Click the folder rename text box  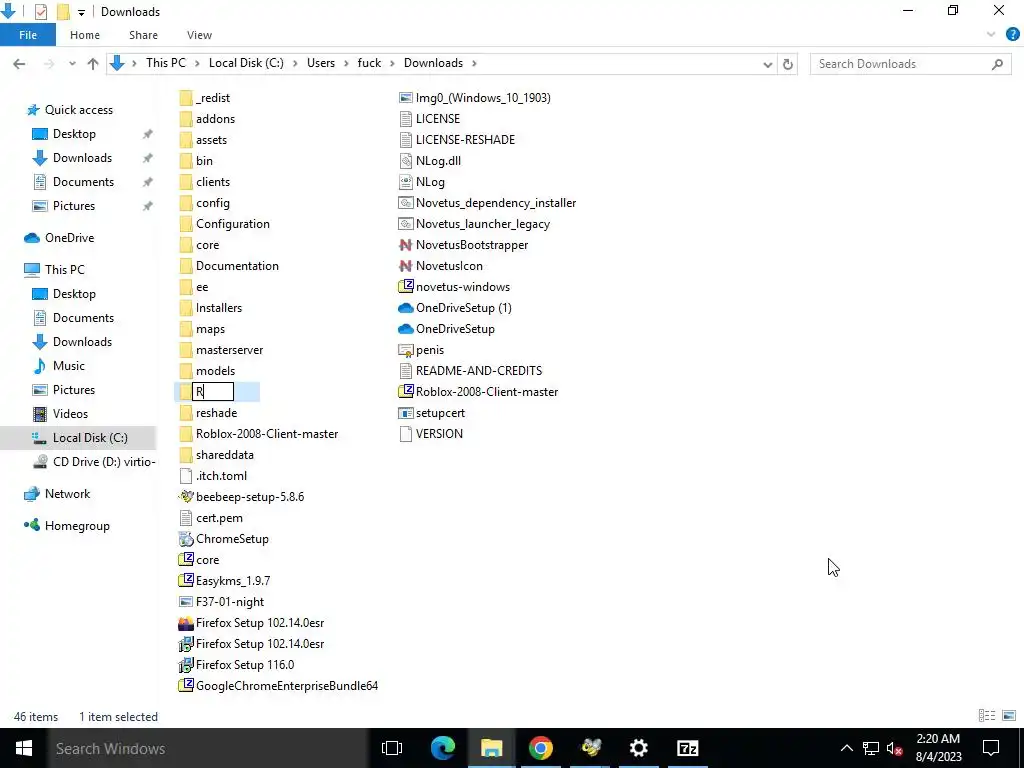[x=213, y=392]
